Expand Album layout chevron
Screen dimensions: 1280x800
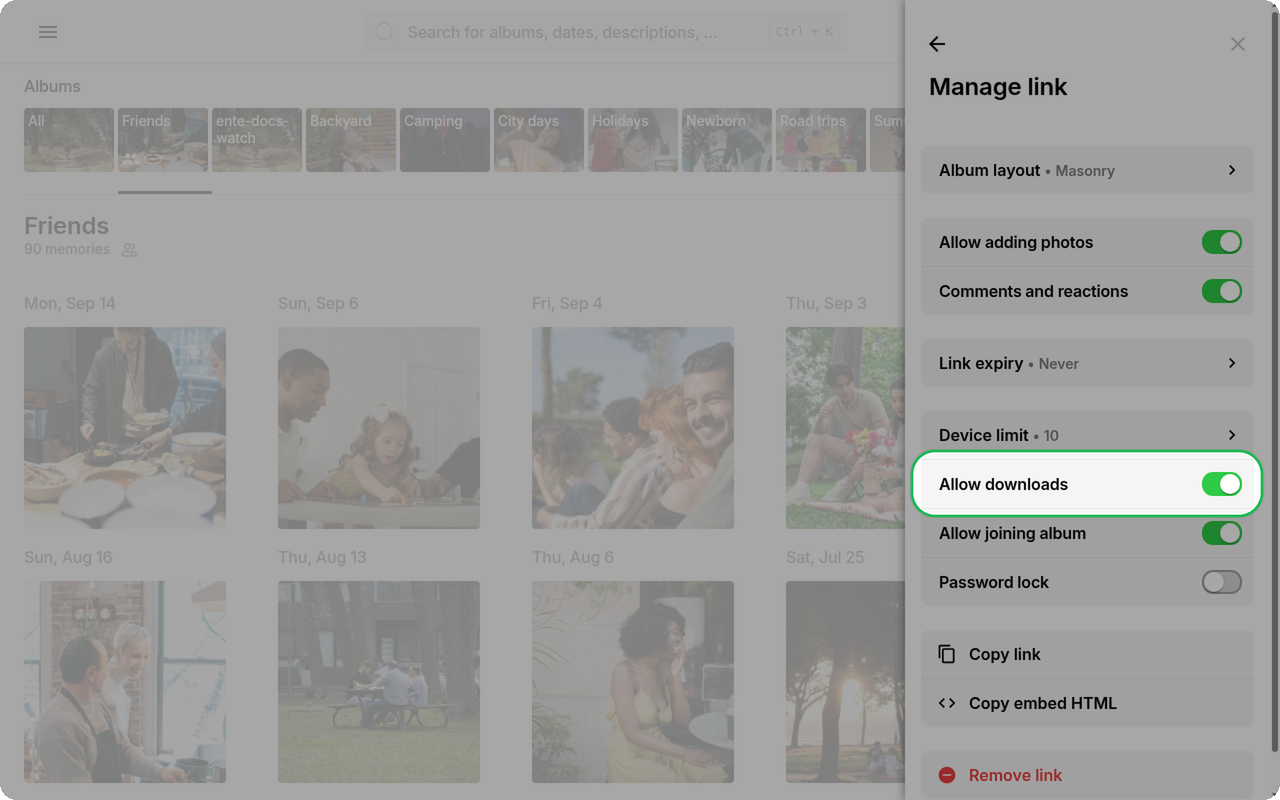[1232, 170]
